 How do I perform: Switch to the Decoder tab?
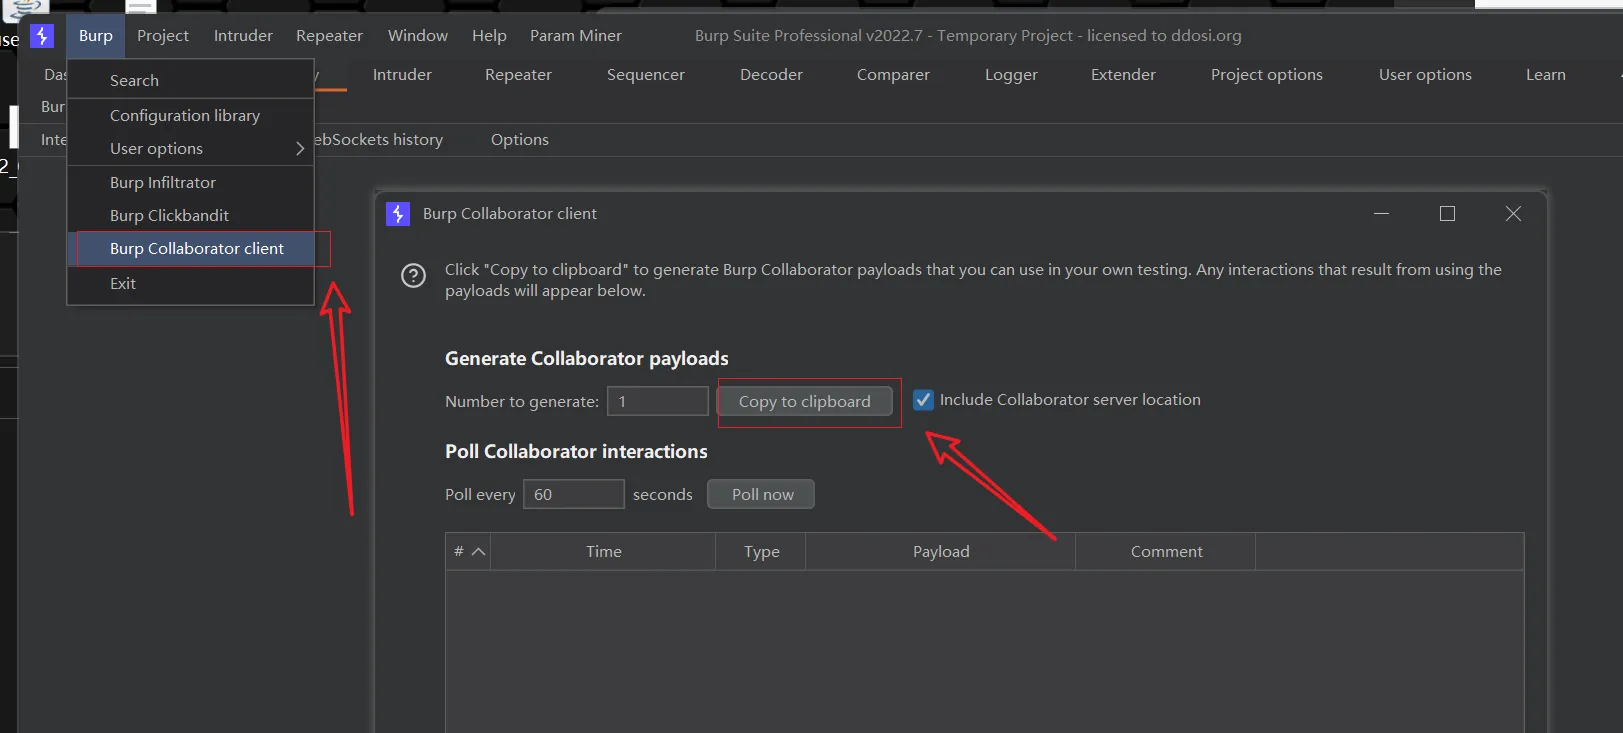(x=771, y=75)
